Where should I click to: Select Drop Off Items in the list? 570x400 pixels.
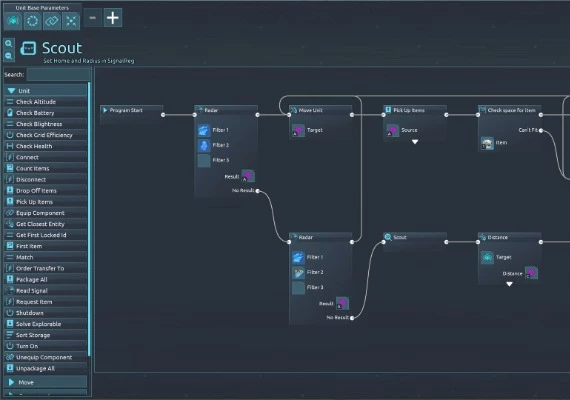(x=45, y=191)
